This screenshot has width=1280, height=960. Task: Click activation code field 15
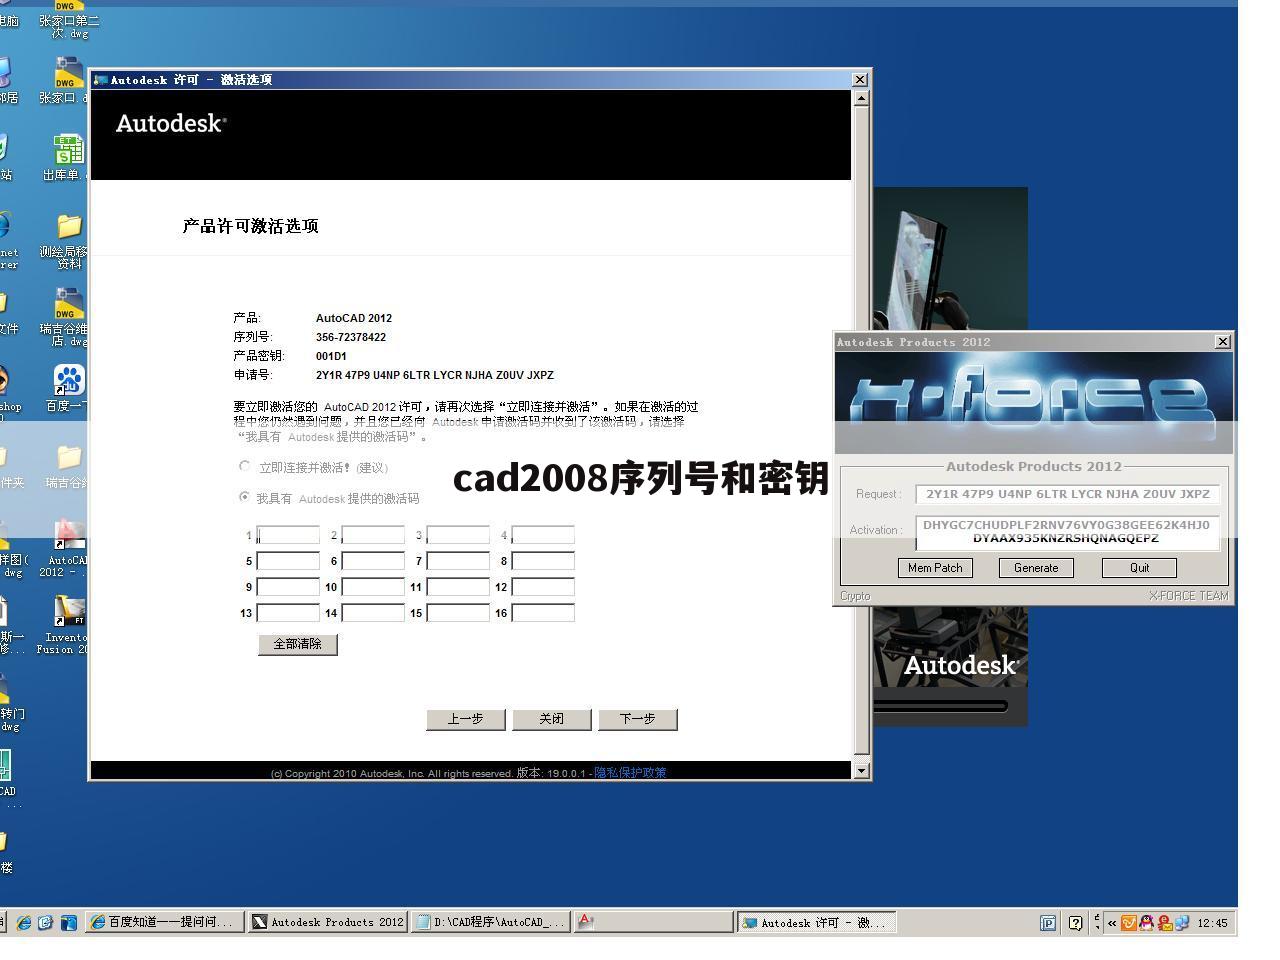point(458,613)
